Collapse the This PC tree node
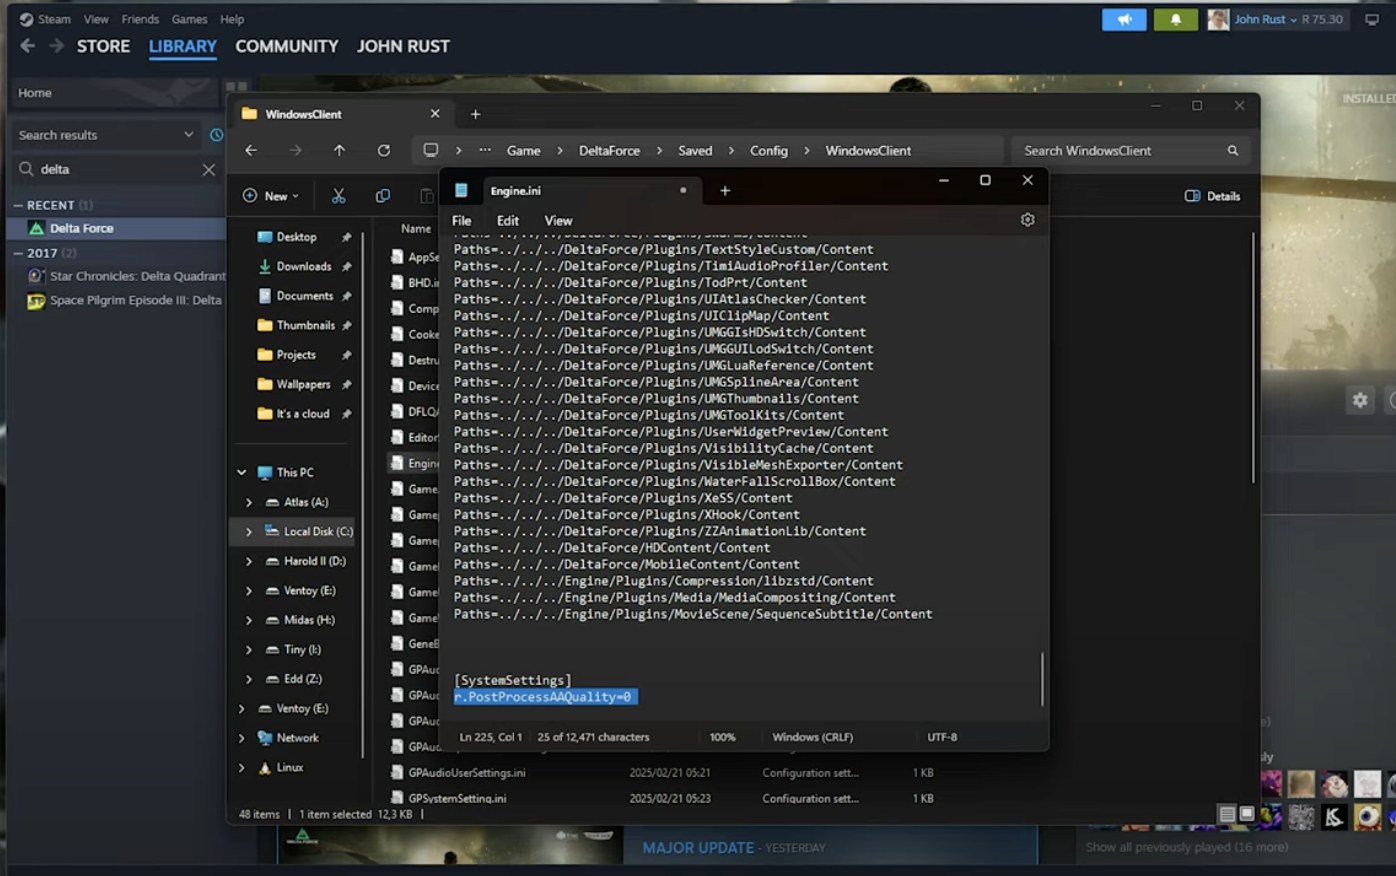Viewport: 1396px width, 876px height. coord(241,472)
